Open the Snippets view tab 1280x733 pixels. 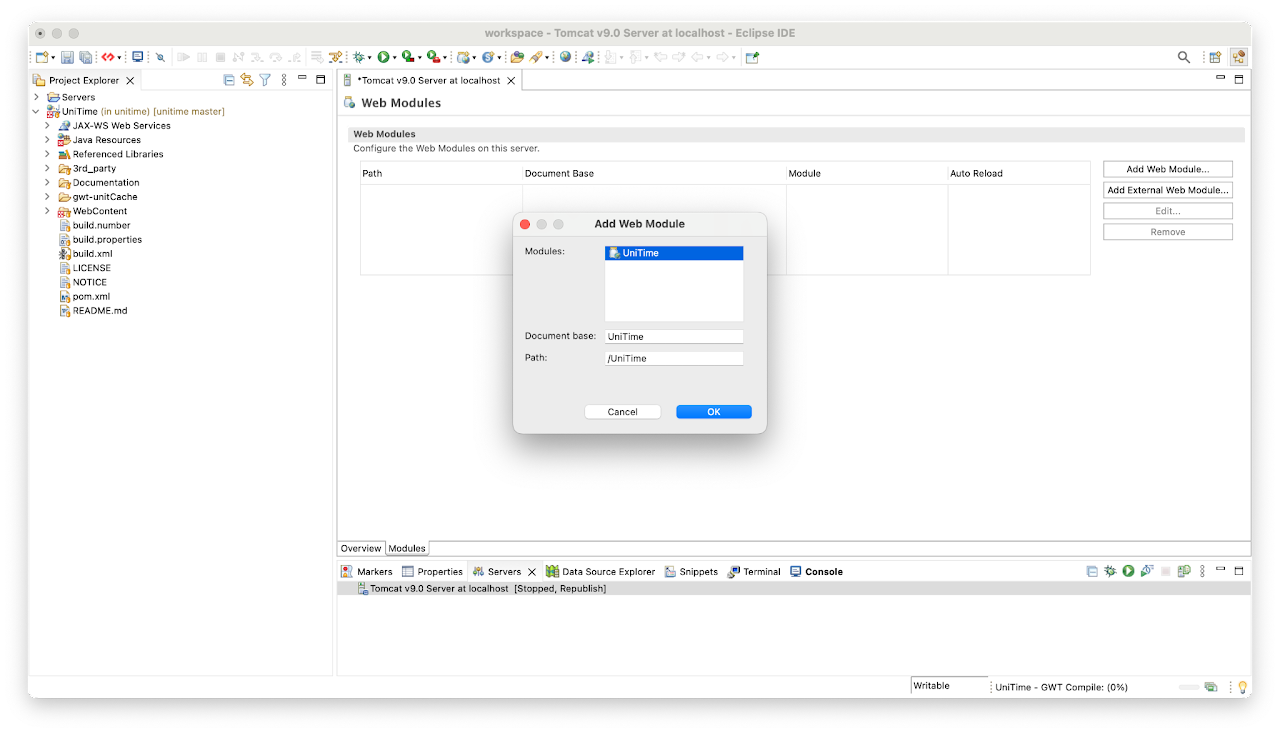(691, 571)
